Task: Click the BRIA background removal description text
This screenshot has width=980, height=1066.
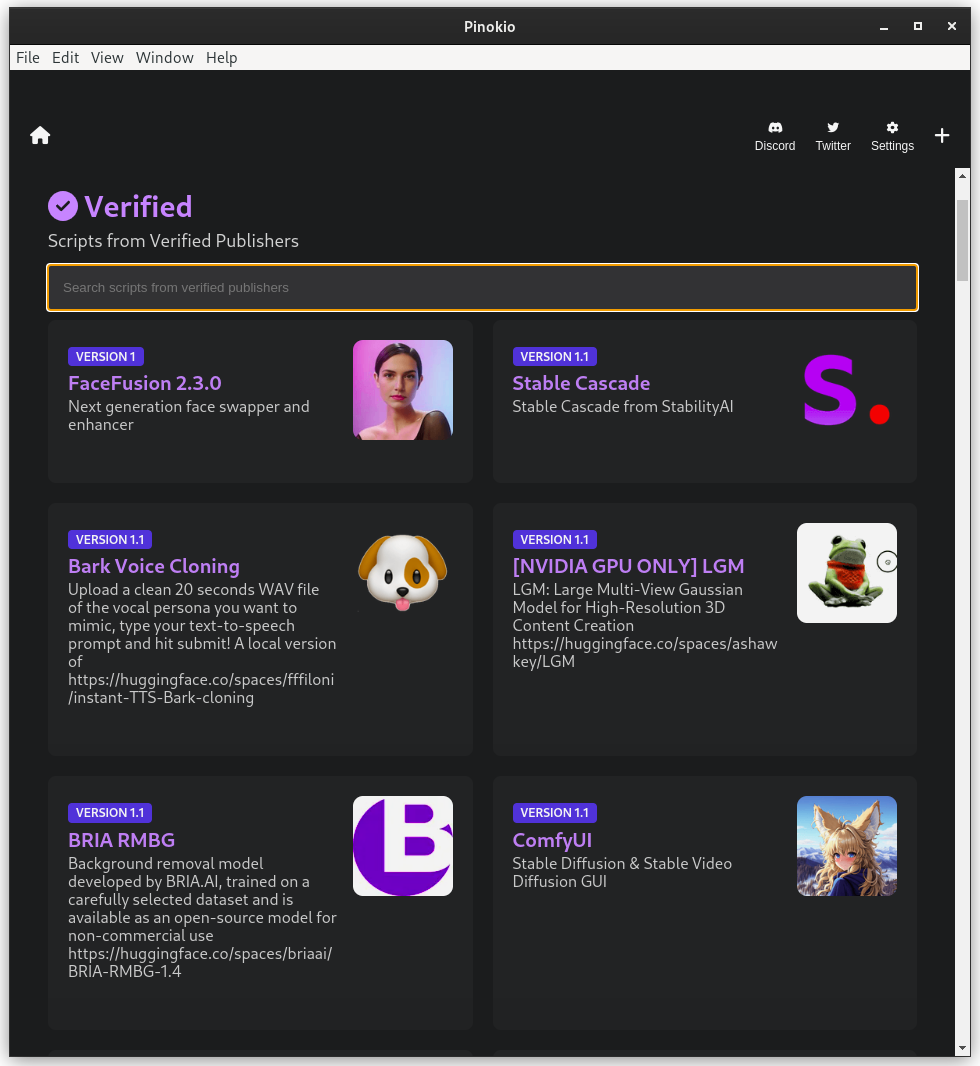Action: [203, 917]
